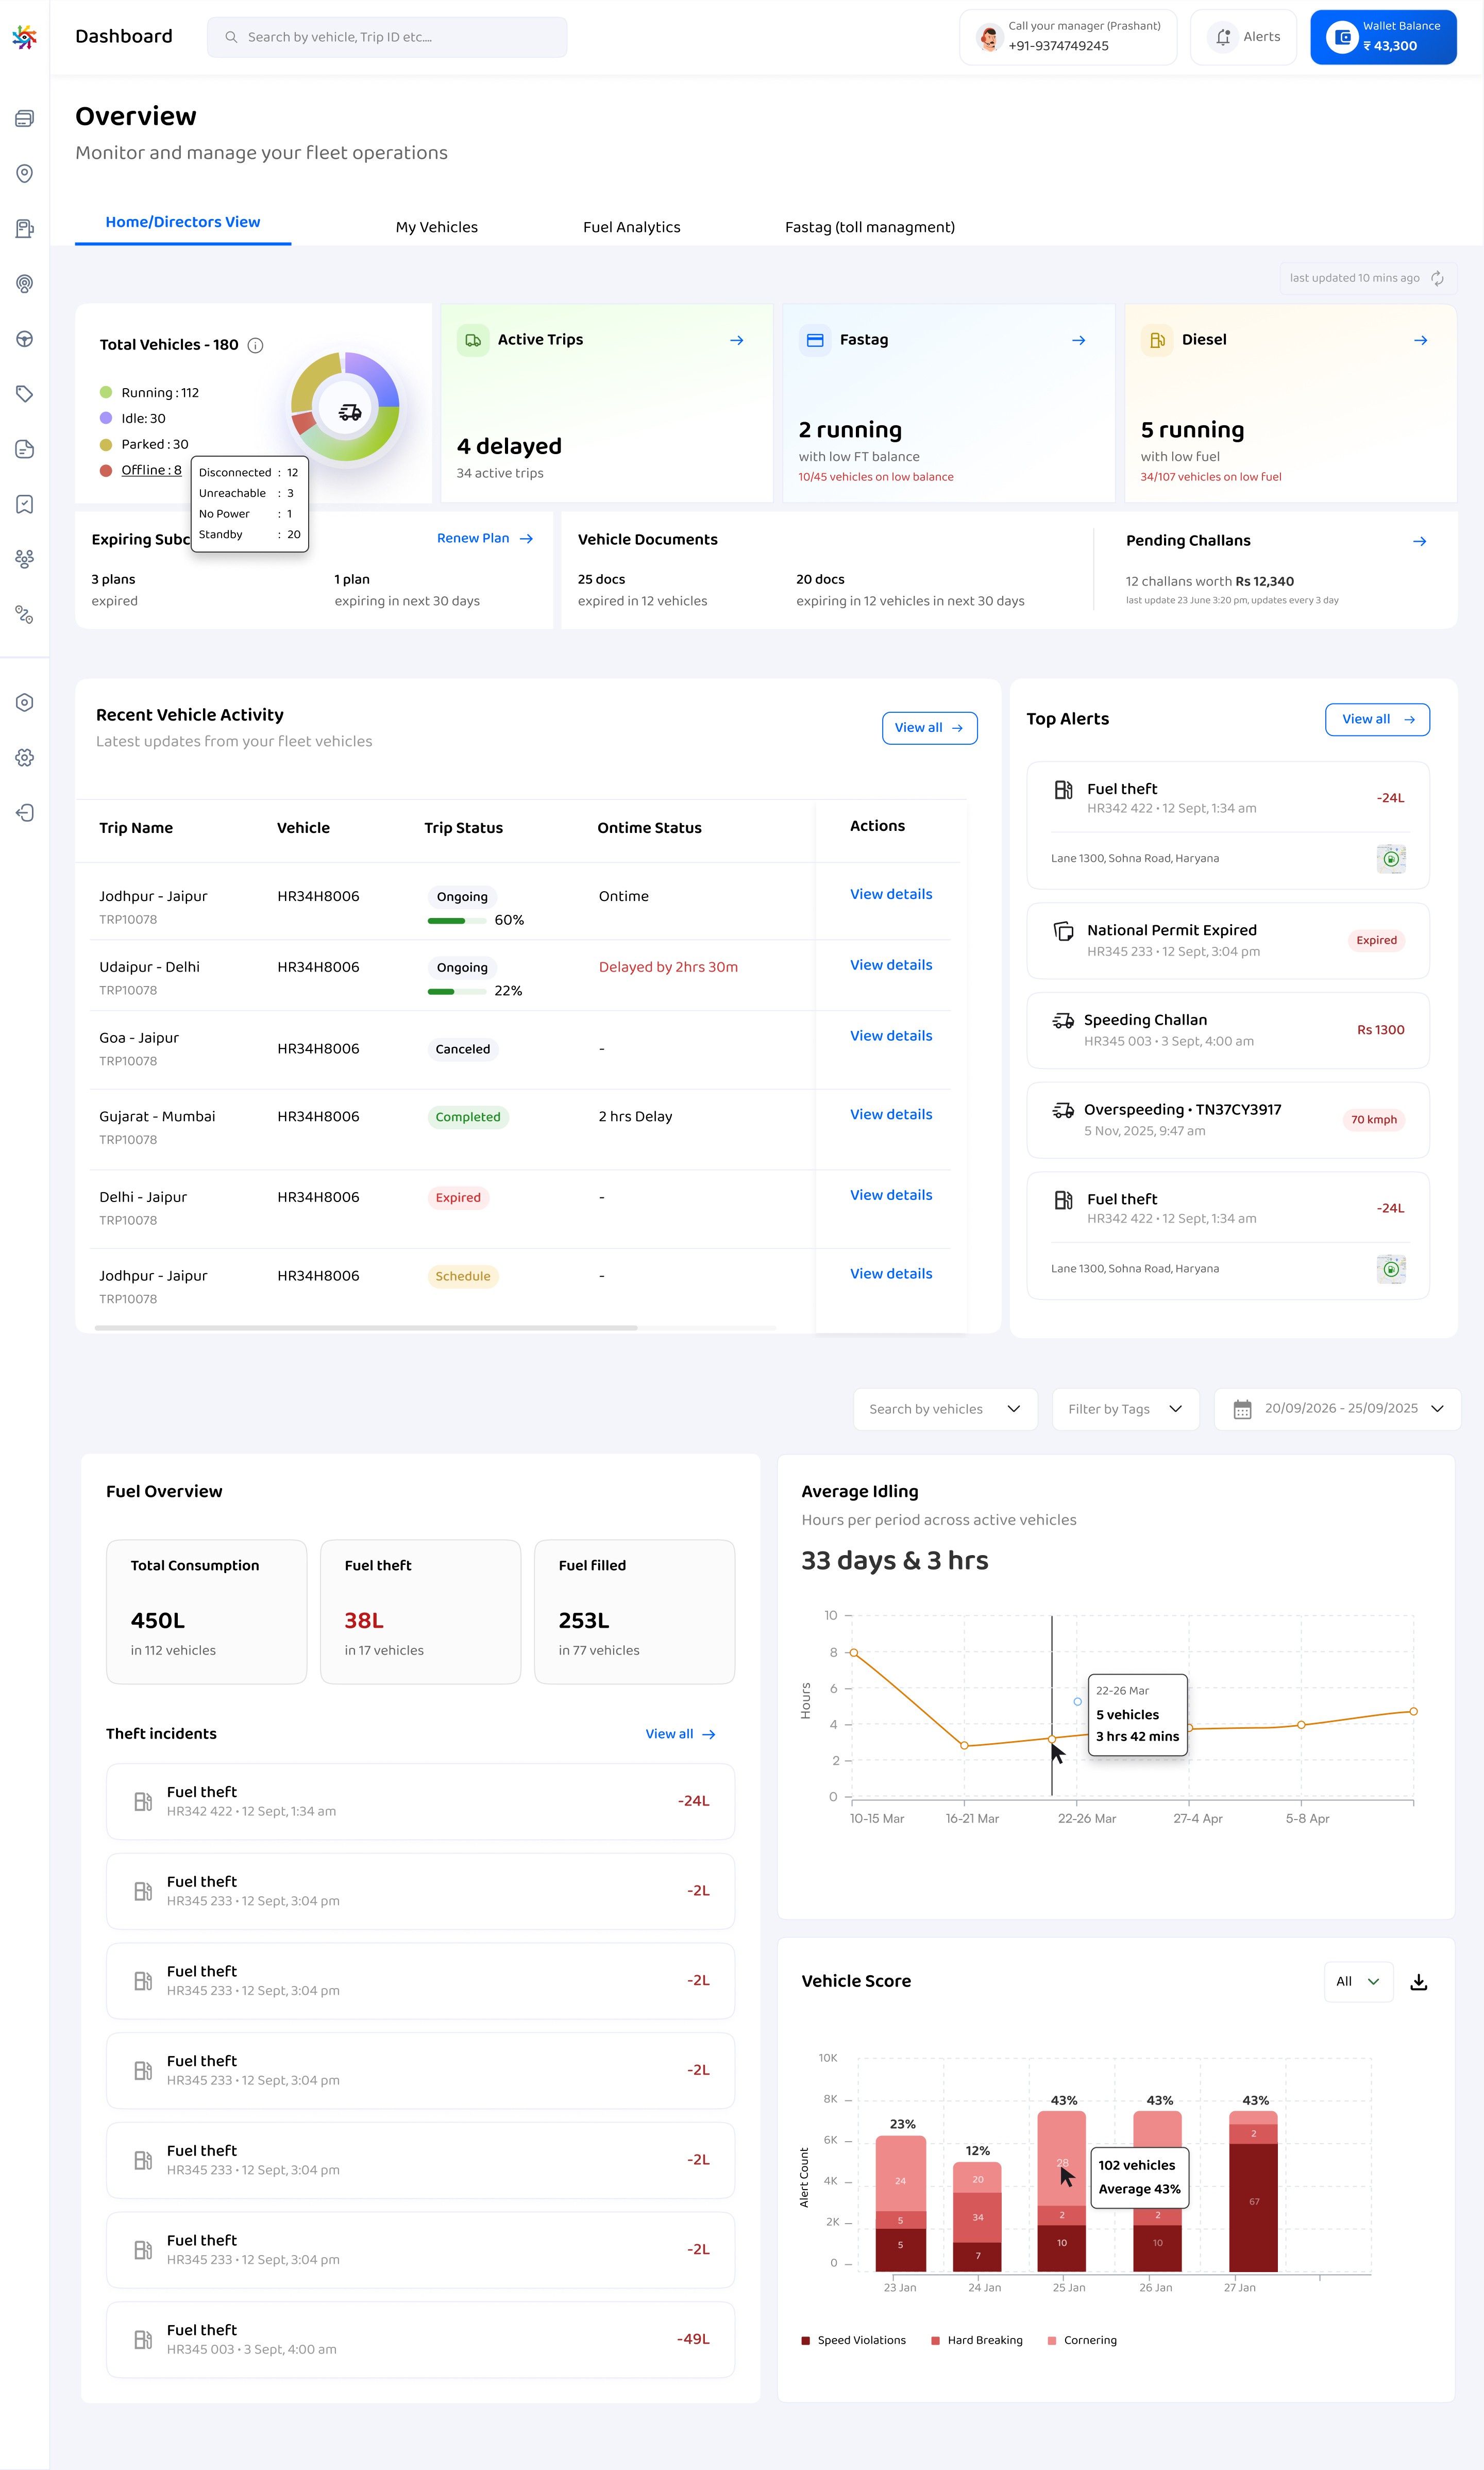The image size is (1484, 2470).
Task: Open the steering wheel drivers icon
Action: 25,339
